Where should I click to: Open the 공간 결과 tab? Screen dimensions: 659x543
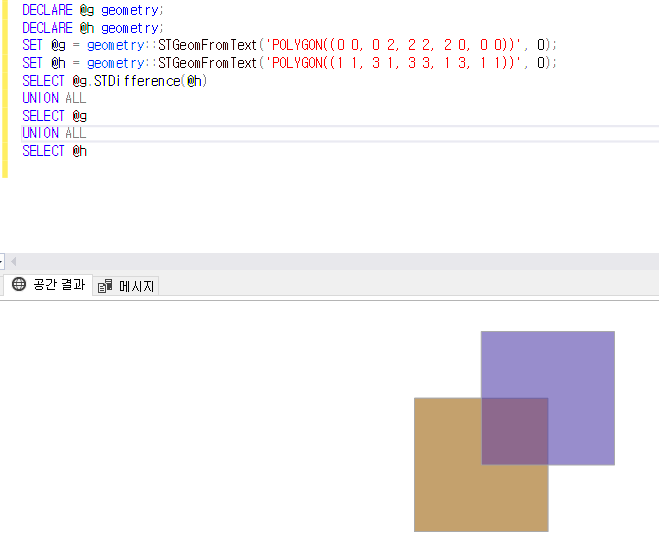tap(48, 285)
